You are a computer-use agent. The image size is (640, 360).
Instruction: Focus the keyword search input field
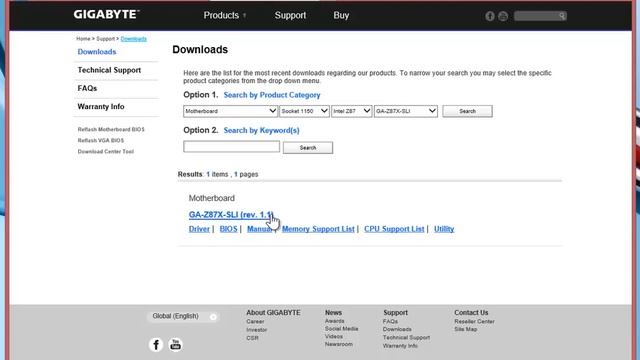tap(231, 147)
